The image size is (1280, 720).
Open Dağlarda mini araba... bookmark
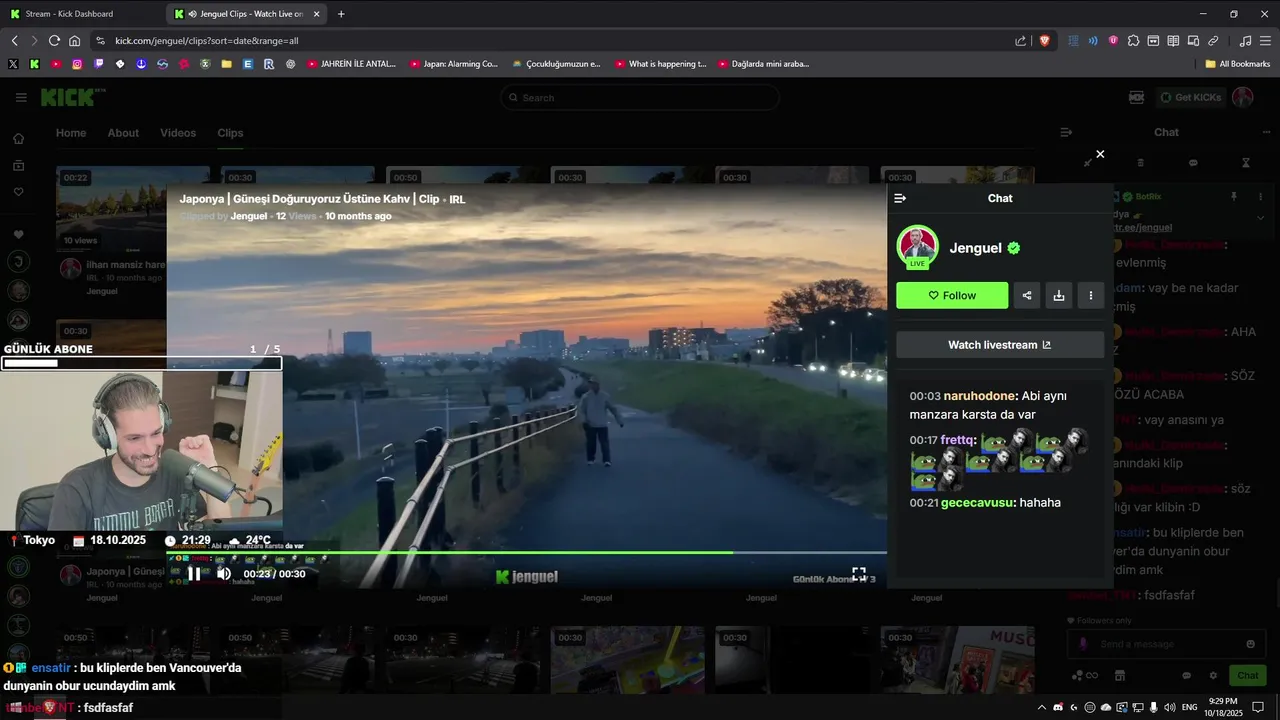[764, 64]
